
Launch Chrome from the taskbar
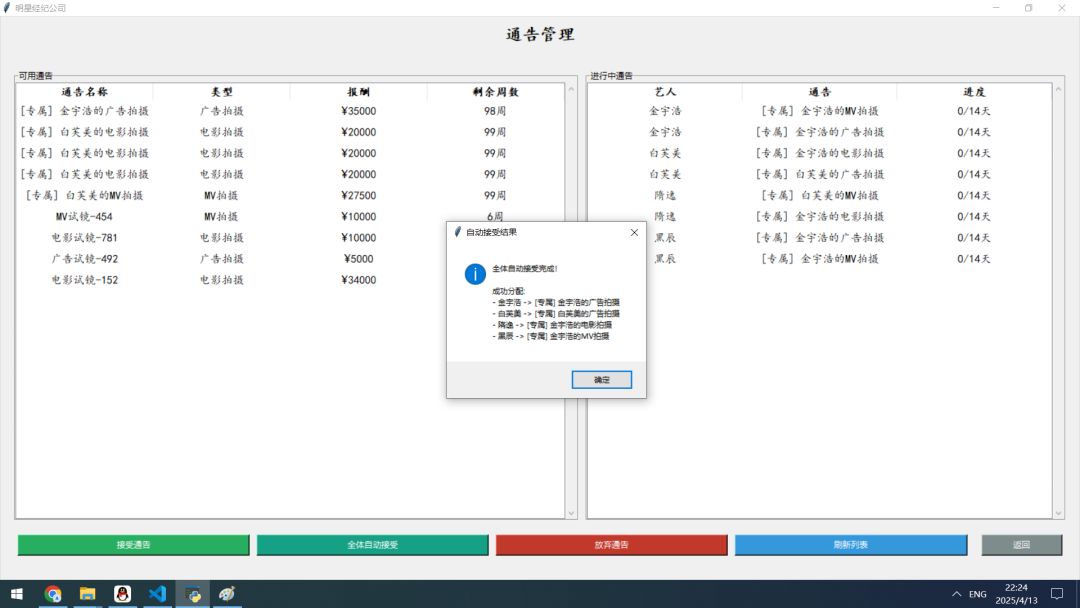tap(53, 594)
